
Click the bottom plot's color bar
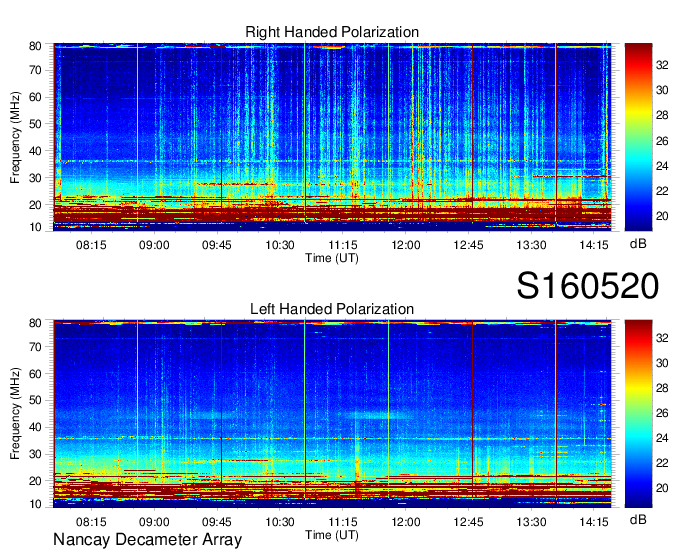coord(638,414)
